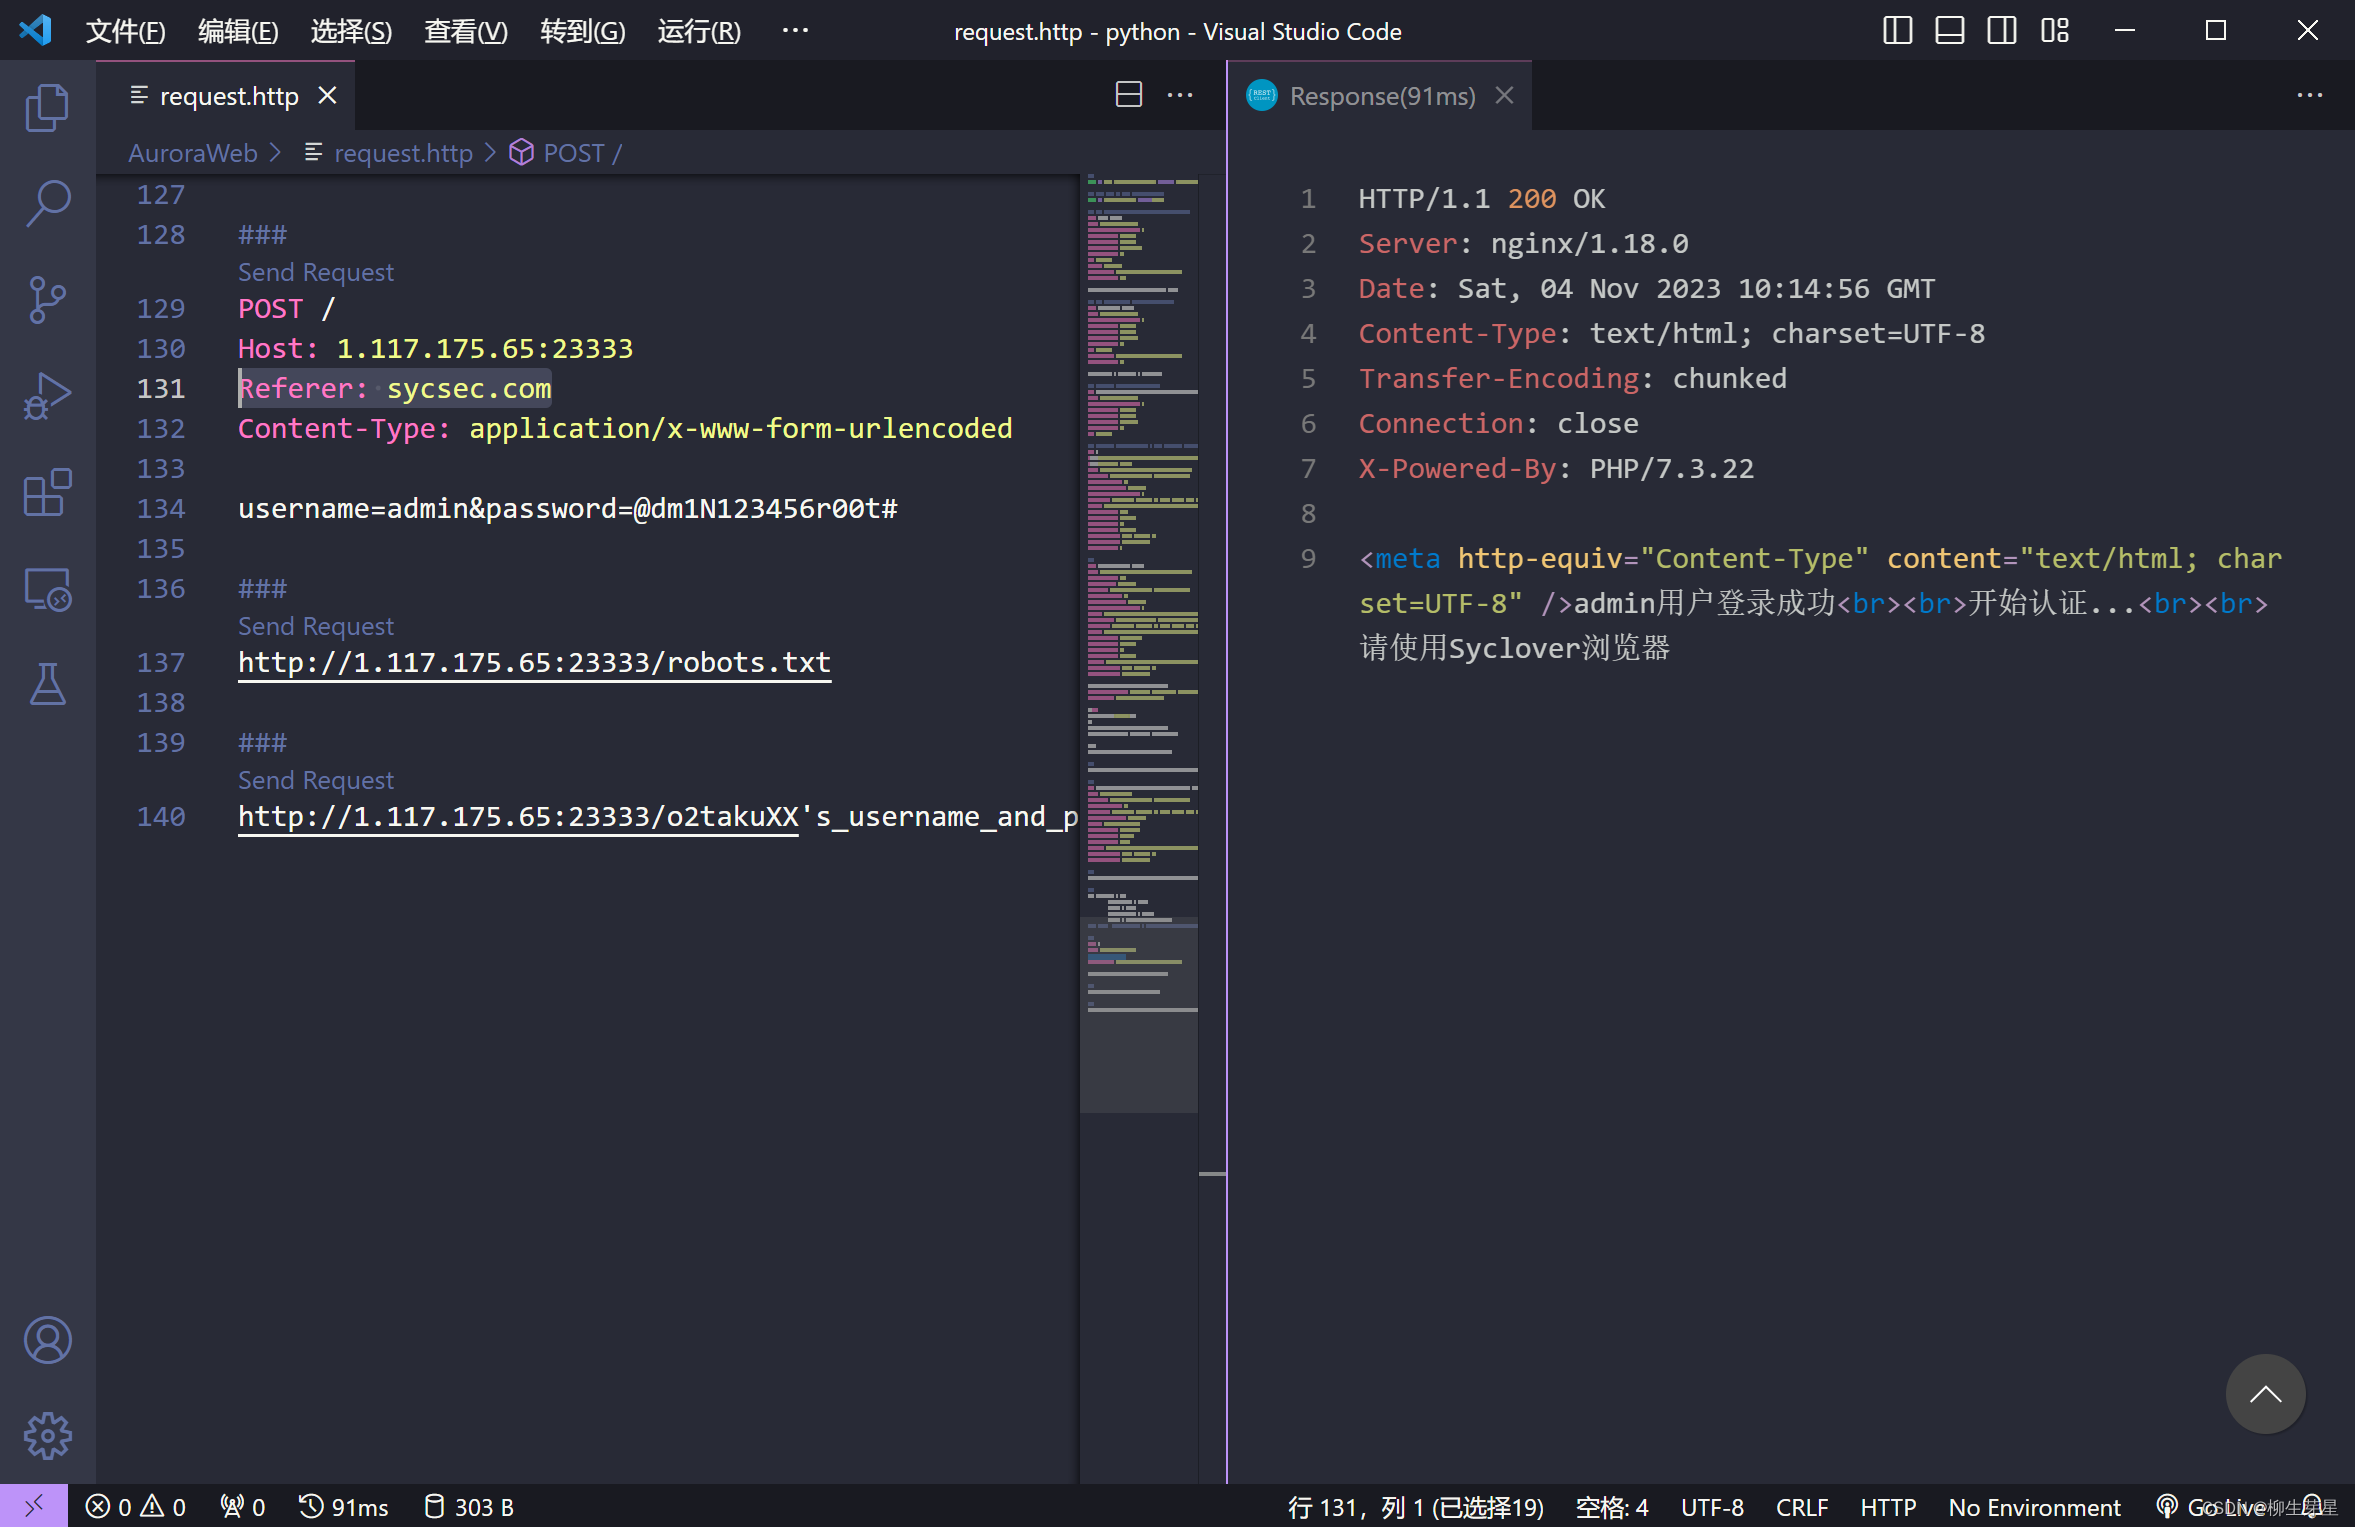Viewport: 2355px width, 1527px height.
Task: Expand the AuroraWeb breadcrumb
Action: click(x=193, y=153)
